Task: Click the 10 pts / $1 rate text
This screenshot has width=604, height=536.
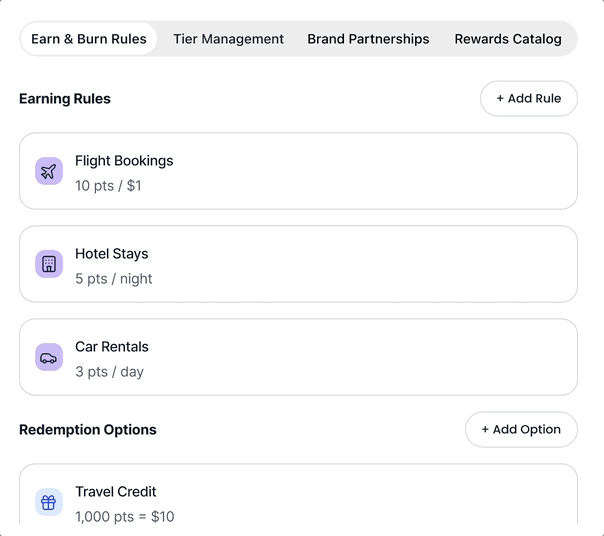Action: 108,186
